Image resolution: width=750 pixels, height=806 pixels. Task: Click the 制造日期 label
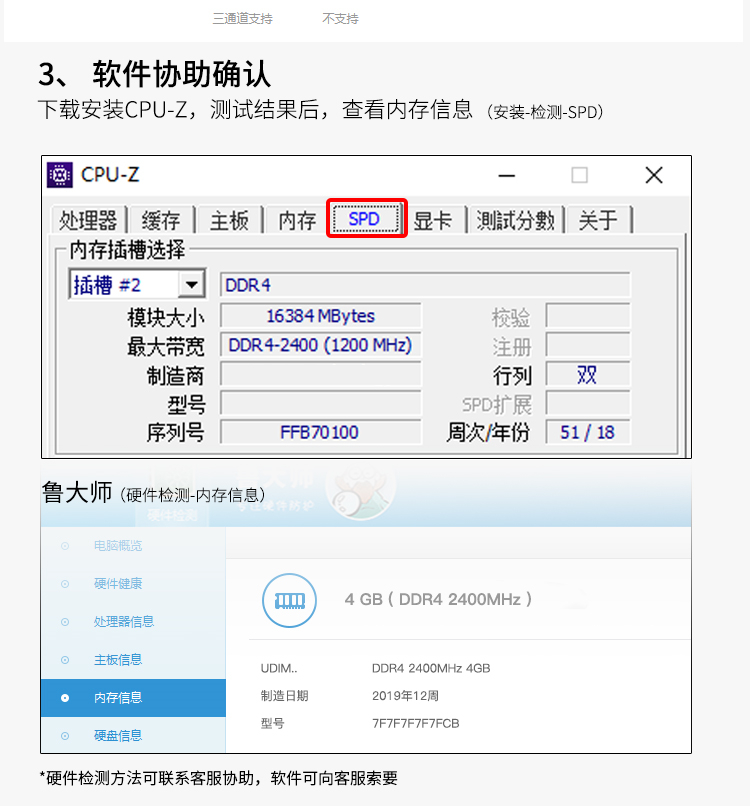tap(284, 696)
